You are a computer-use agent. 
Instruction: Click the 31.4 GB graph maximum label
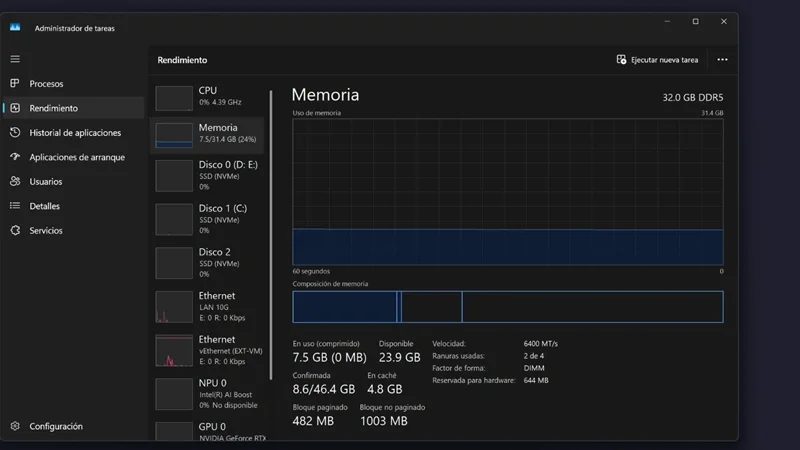click(x=712, y=113)
